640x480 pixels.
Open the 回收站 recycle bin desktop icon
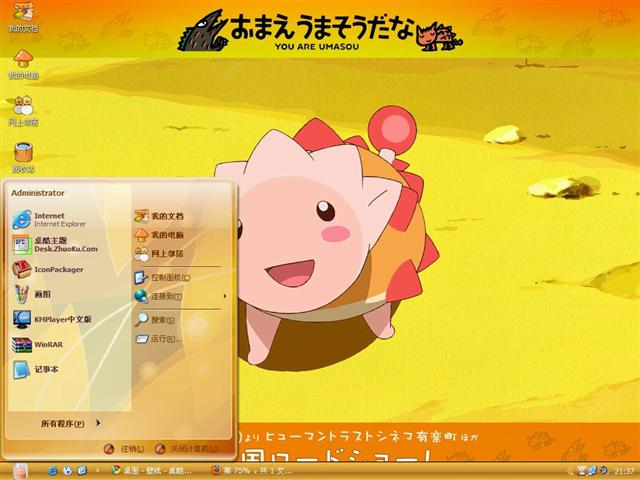(23, 158)
